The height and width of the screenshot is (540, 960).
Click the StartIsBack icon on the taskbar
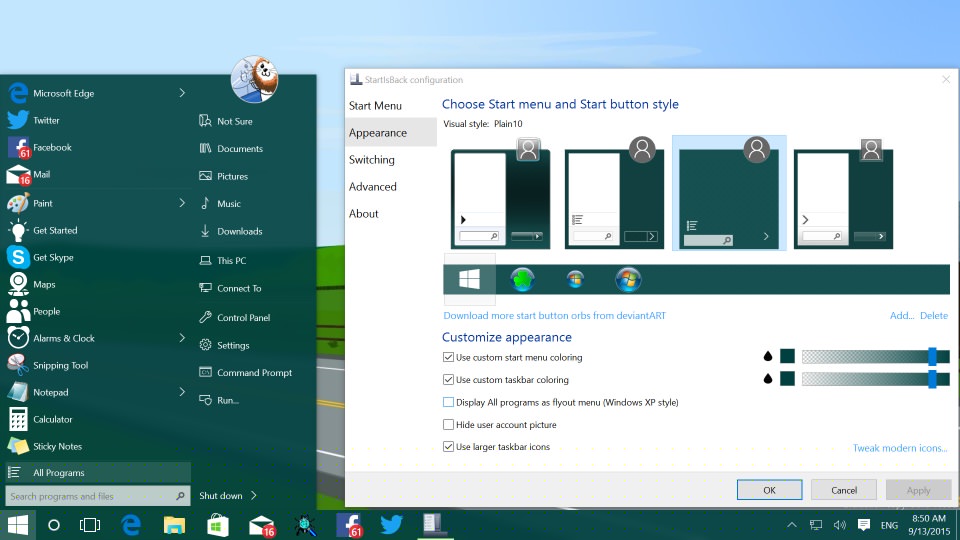[433, 524]
